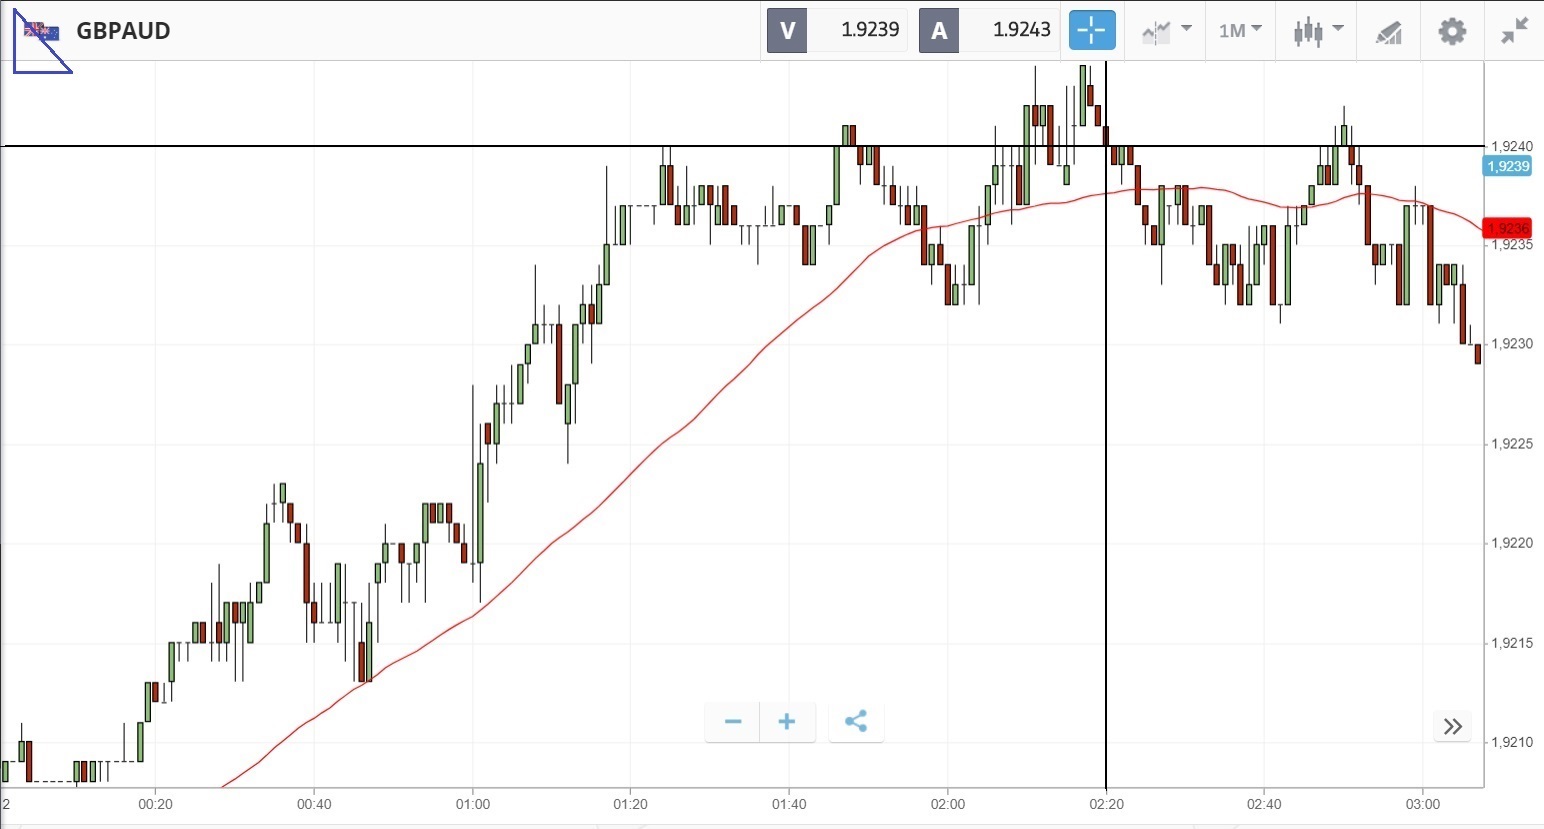1544x829 pixels.
Task: Open the candlestick chart type dropdown
Action: tap(1316, 30)
